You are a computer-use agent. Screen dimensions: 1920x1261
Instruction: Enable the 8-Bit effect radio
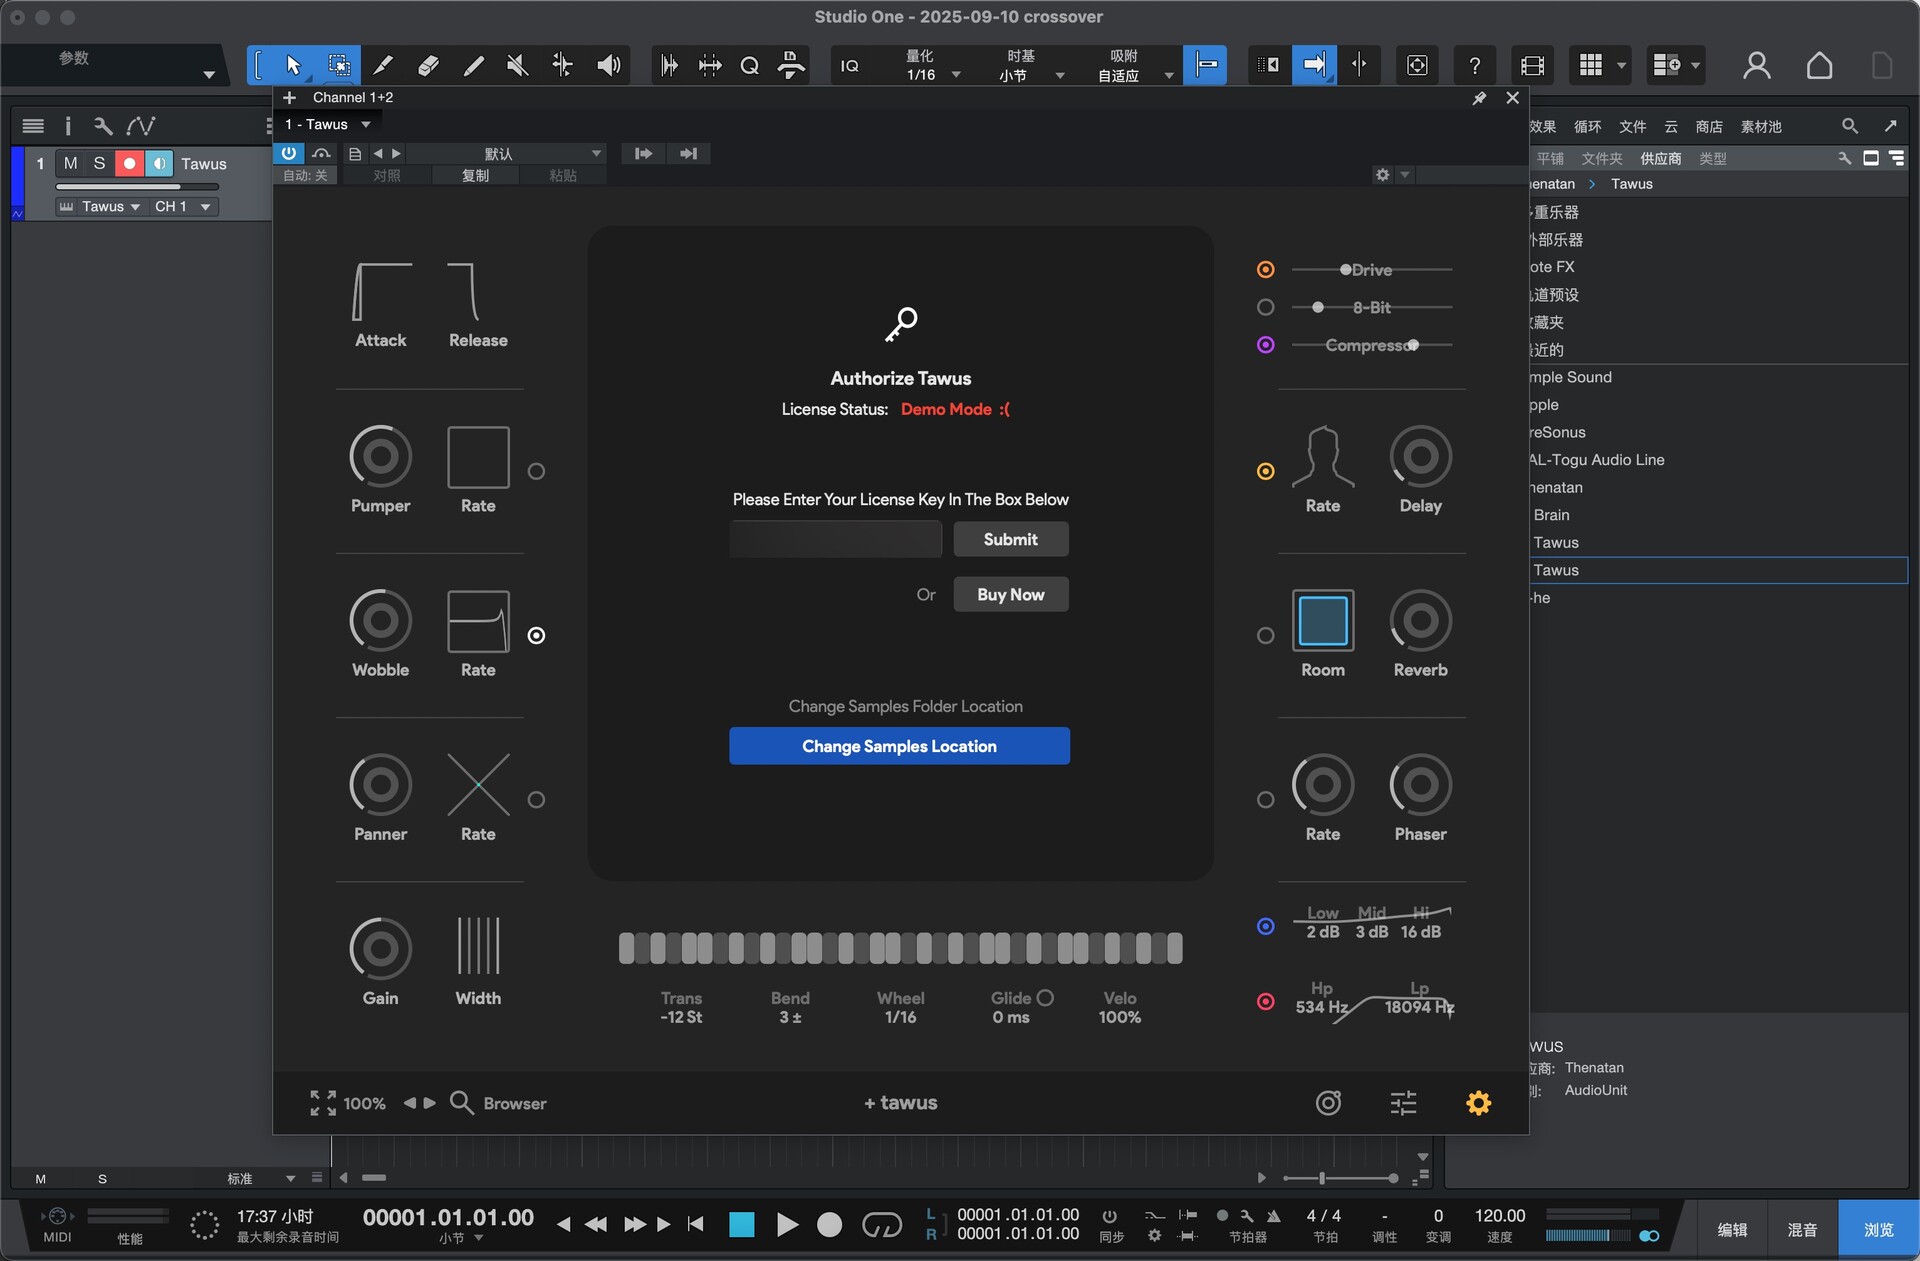click(x=1265, y=307)
